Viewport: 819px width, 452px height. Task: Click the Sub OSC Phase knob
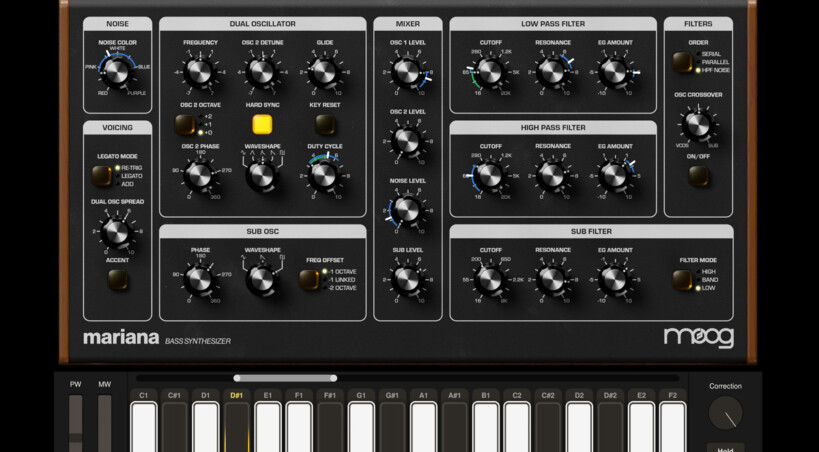200,280
